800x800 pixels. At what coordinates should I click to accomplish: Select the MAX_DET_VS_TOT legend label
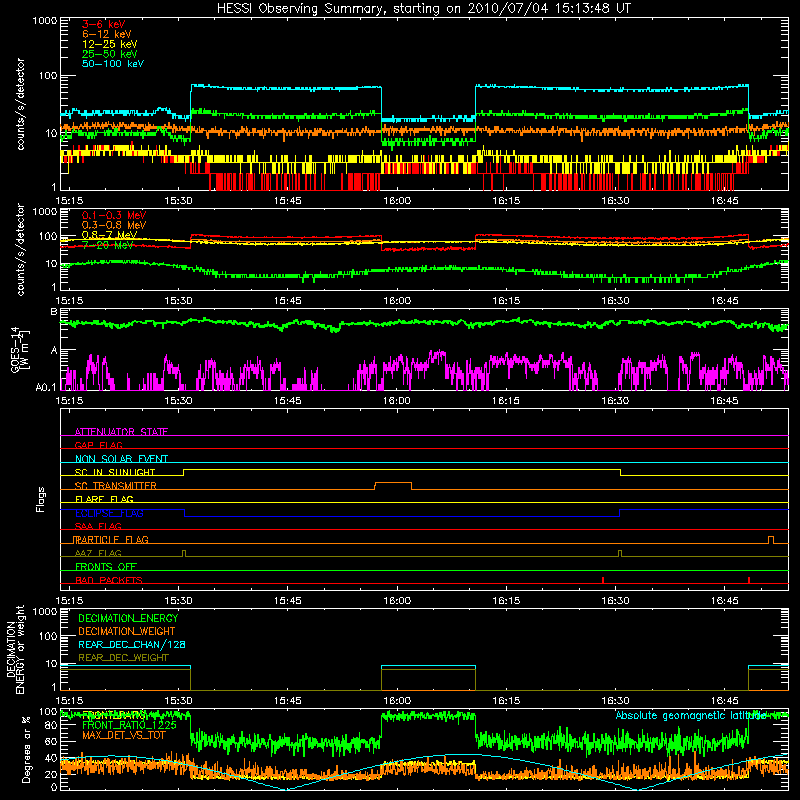point(124,735)
